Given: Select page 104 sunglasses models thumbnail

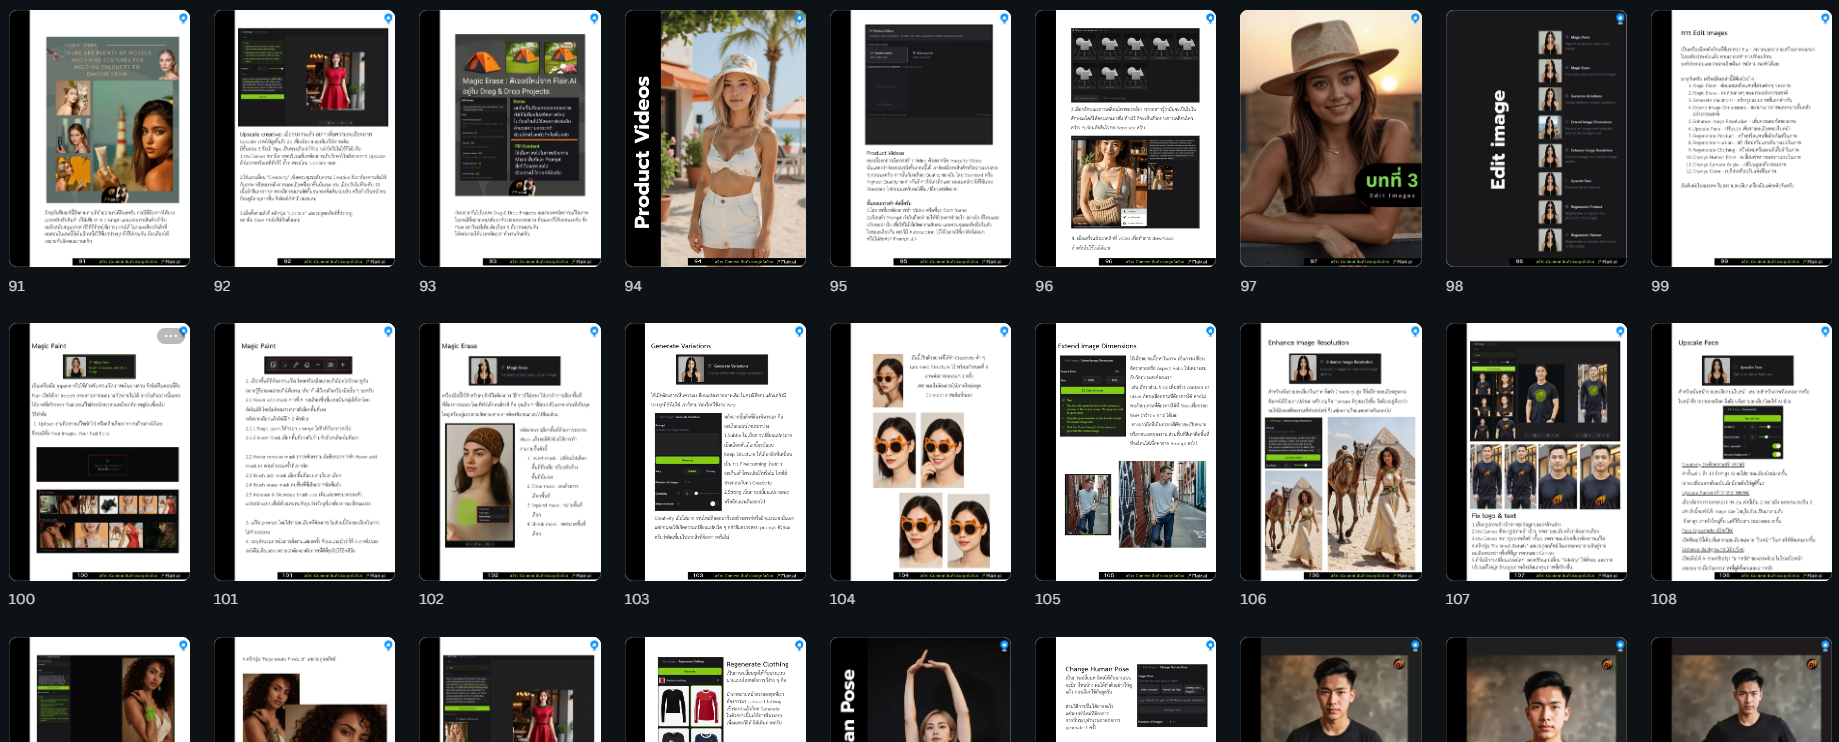Looking at the screenshot, I should pyautogui.click(x=921, y=452).
